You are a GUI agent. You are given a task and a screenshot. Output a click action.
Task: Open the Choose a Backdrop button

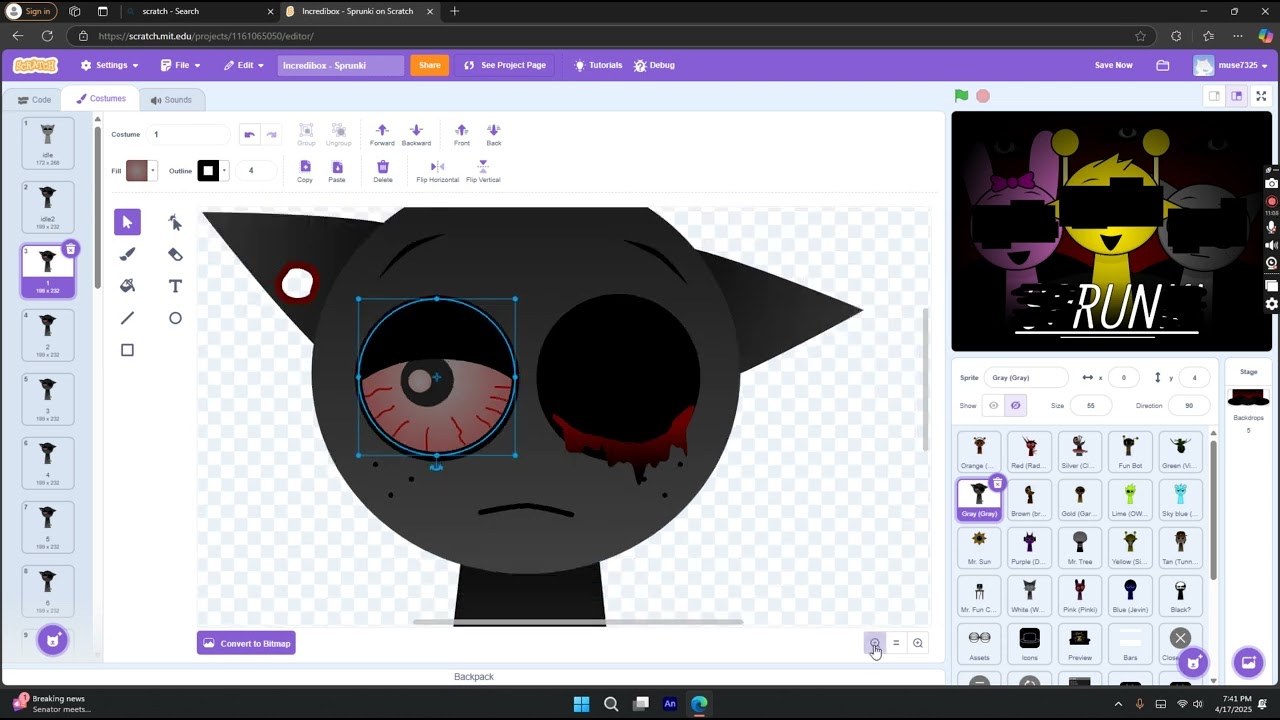point(1248,662)
